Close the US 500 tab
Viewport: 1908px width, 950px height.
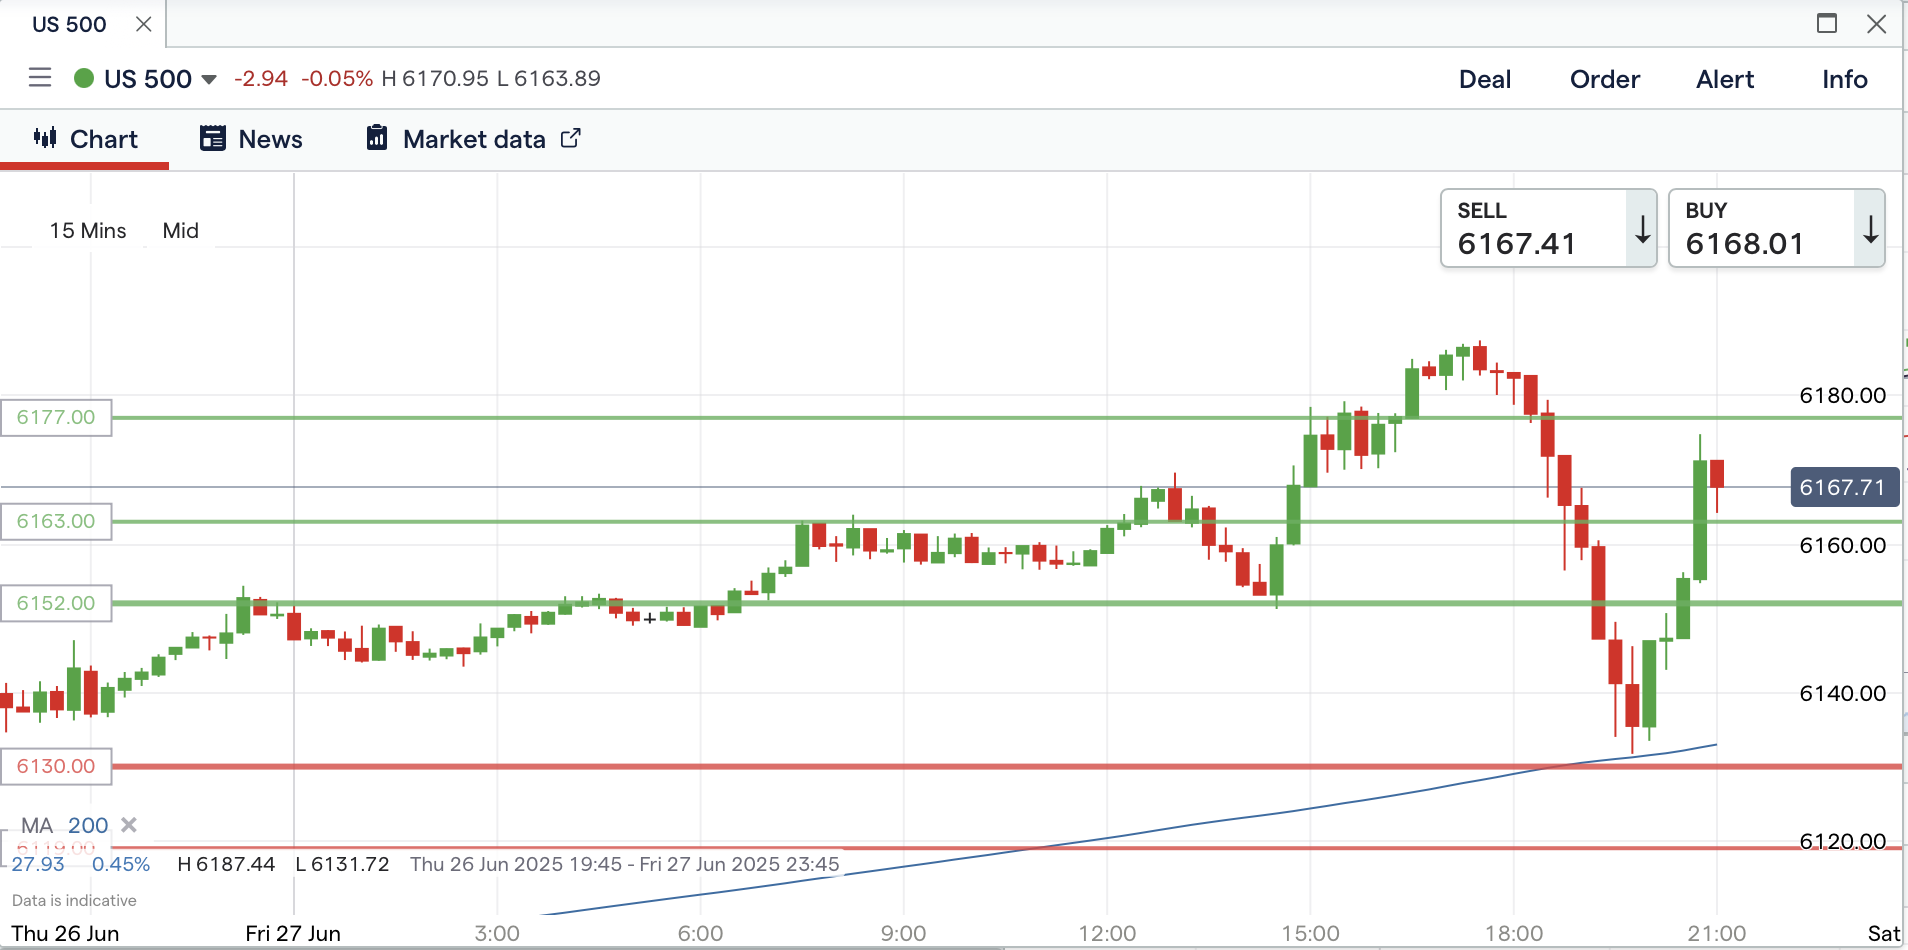click(144, 24)
